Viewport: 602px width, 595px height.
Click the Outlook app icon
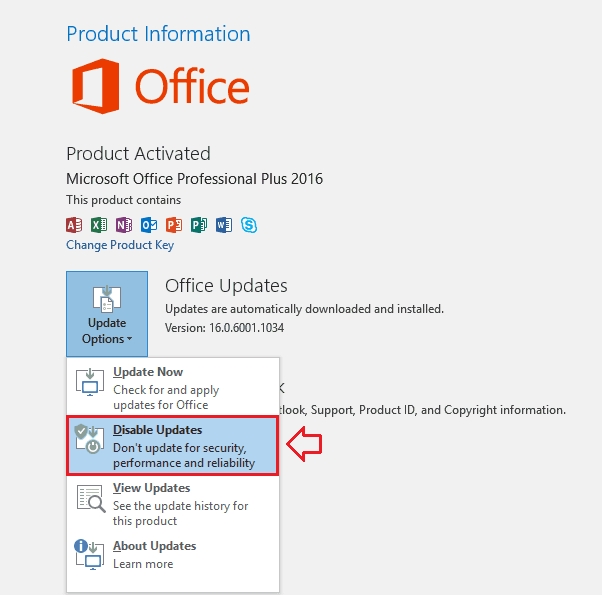(149, 225)
